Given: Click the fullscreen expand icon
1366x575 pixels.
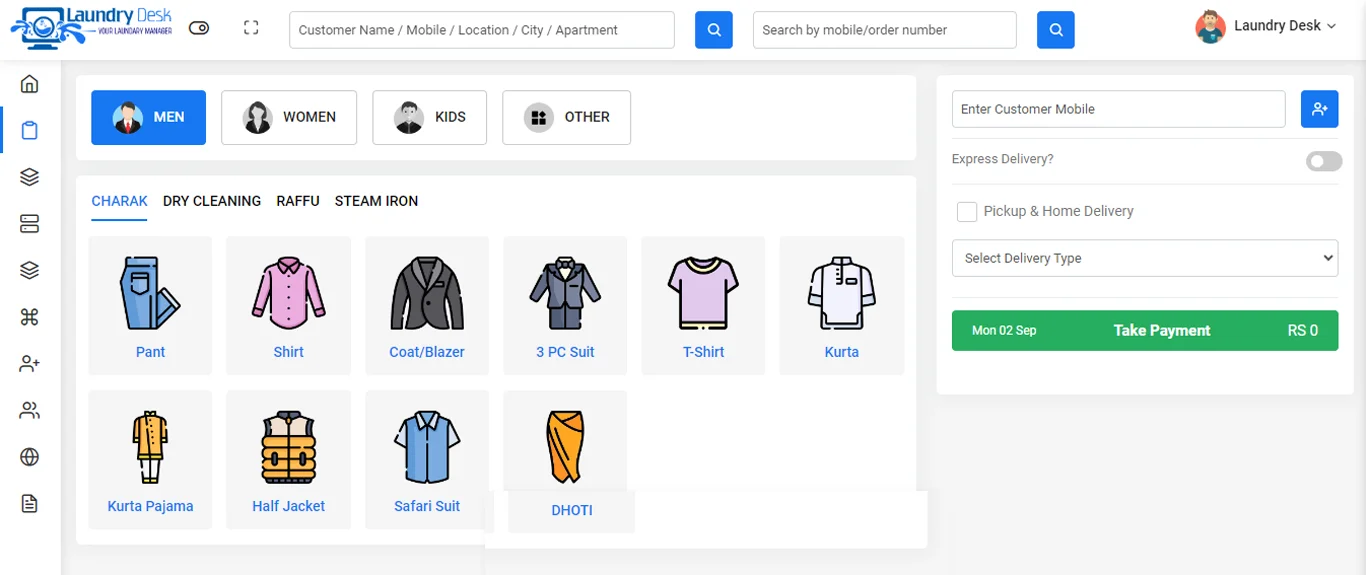Looking at the screenshot, I should 251,29.
